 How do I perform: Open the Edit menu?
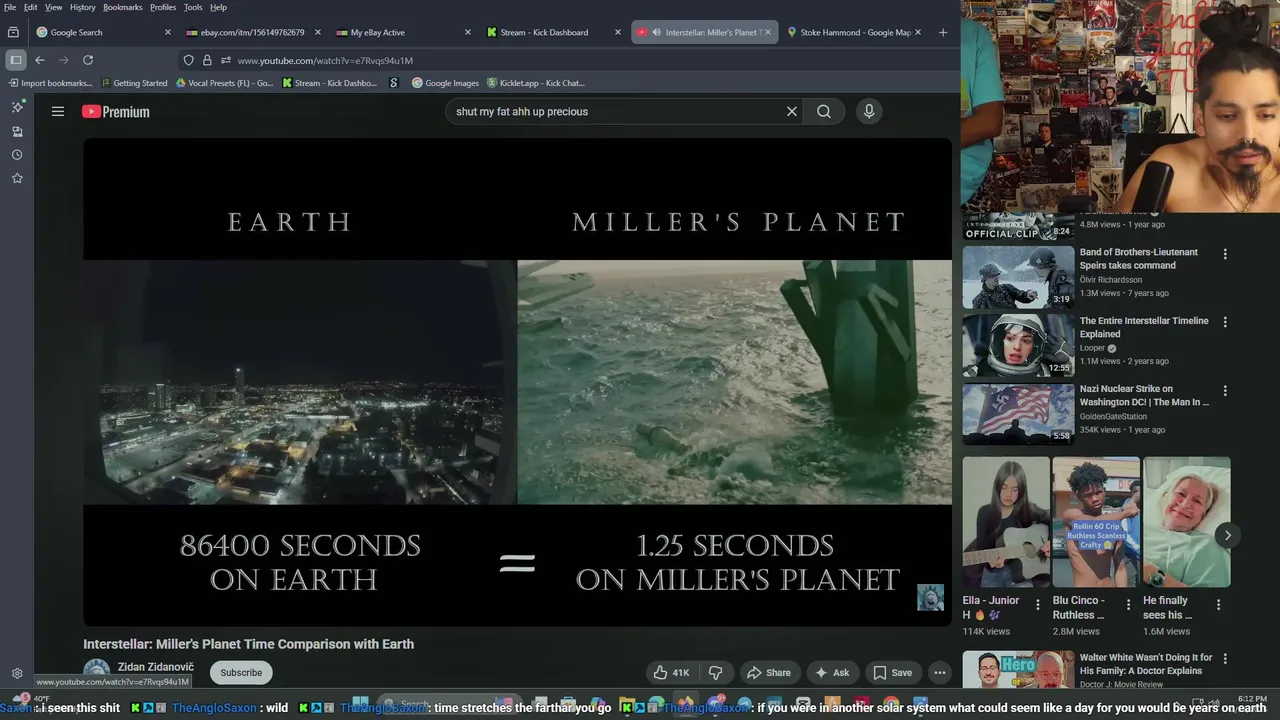(x=31, y=7)
